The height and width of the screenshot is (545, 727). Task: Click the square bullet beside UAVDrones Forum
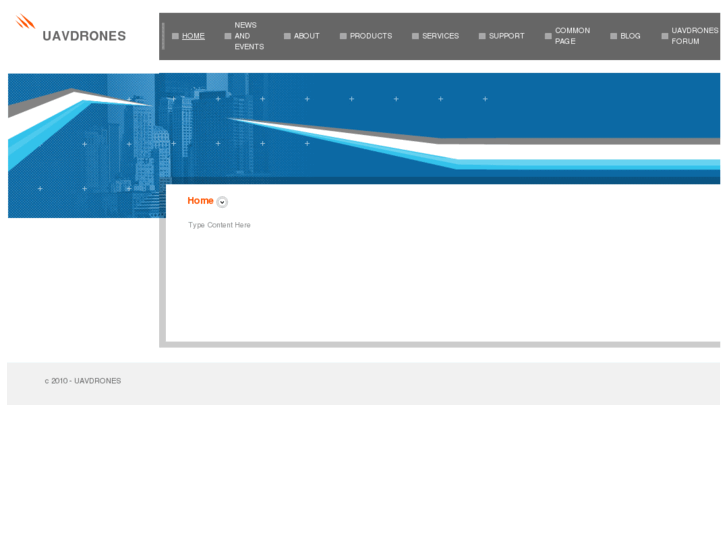pos(664,36)
